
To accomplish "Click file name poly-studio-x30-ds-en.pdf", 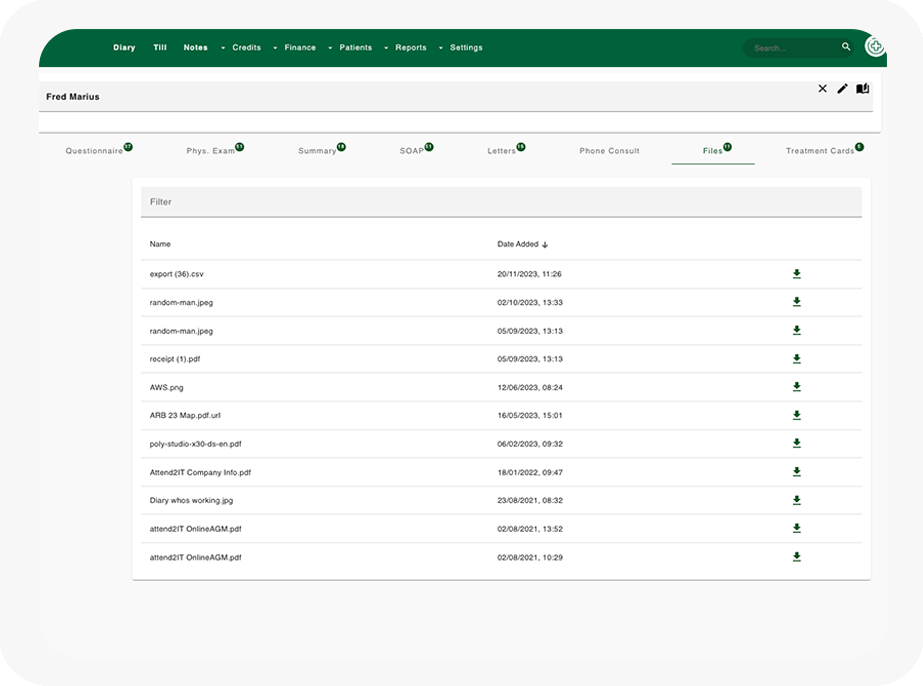I will pyautogui.click(x=195, y=444).
